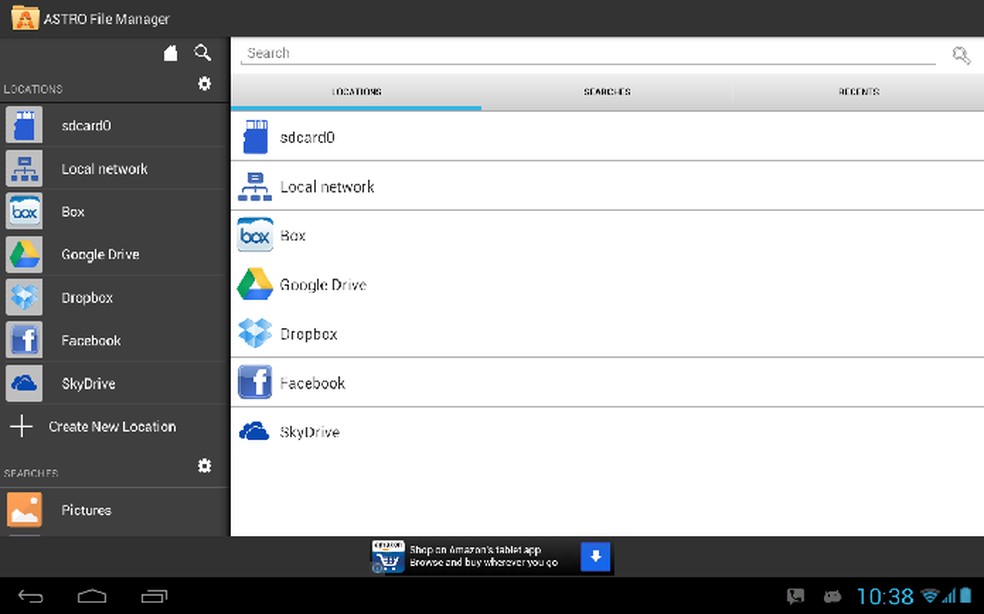The width and height of the screenshot is (984, 614).
Task: Tap the magnifier icon in the search bar
Action: point(960,55)
